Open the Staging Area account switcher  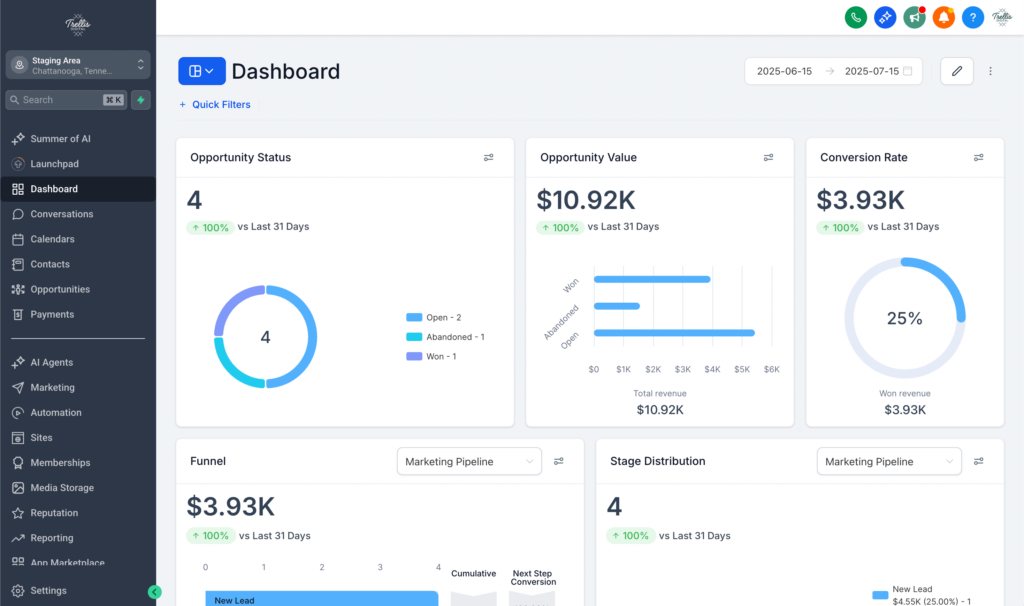click(77, 65)
